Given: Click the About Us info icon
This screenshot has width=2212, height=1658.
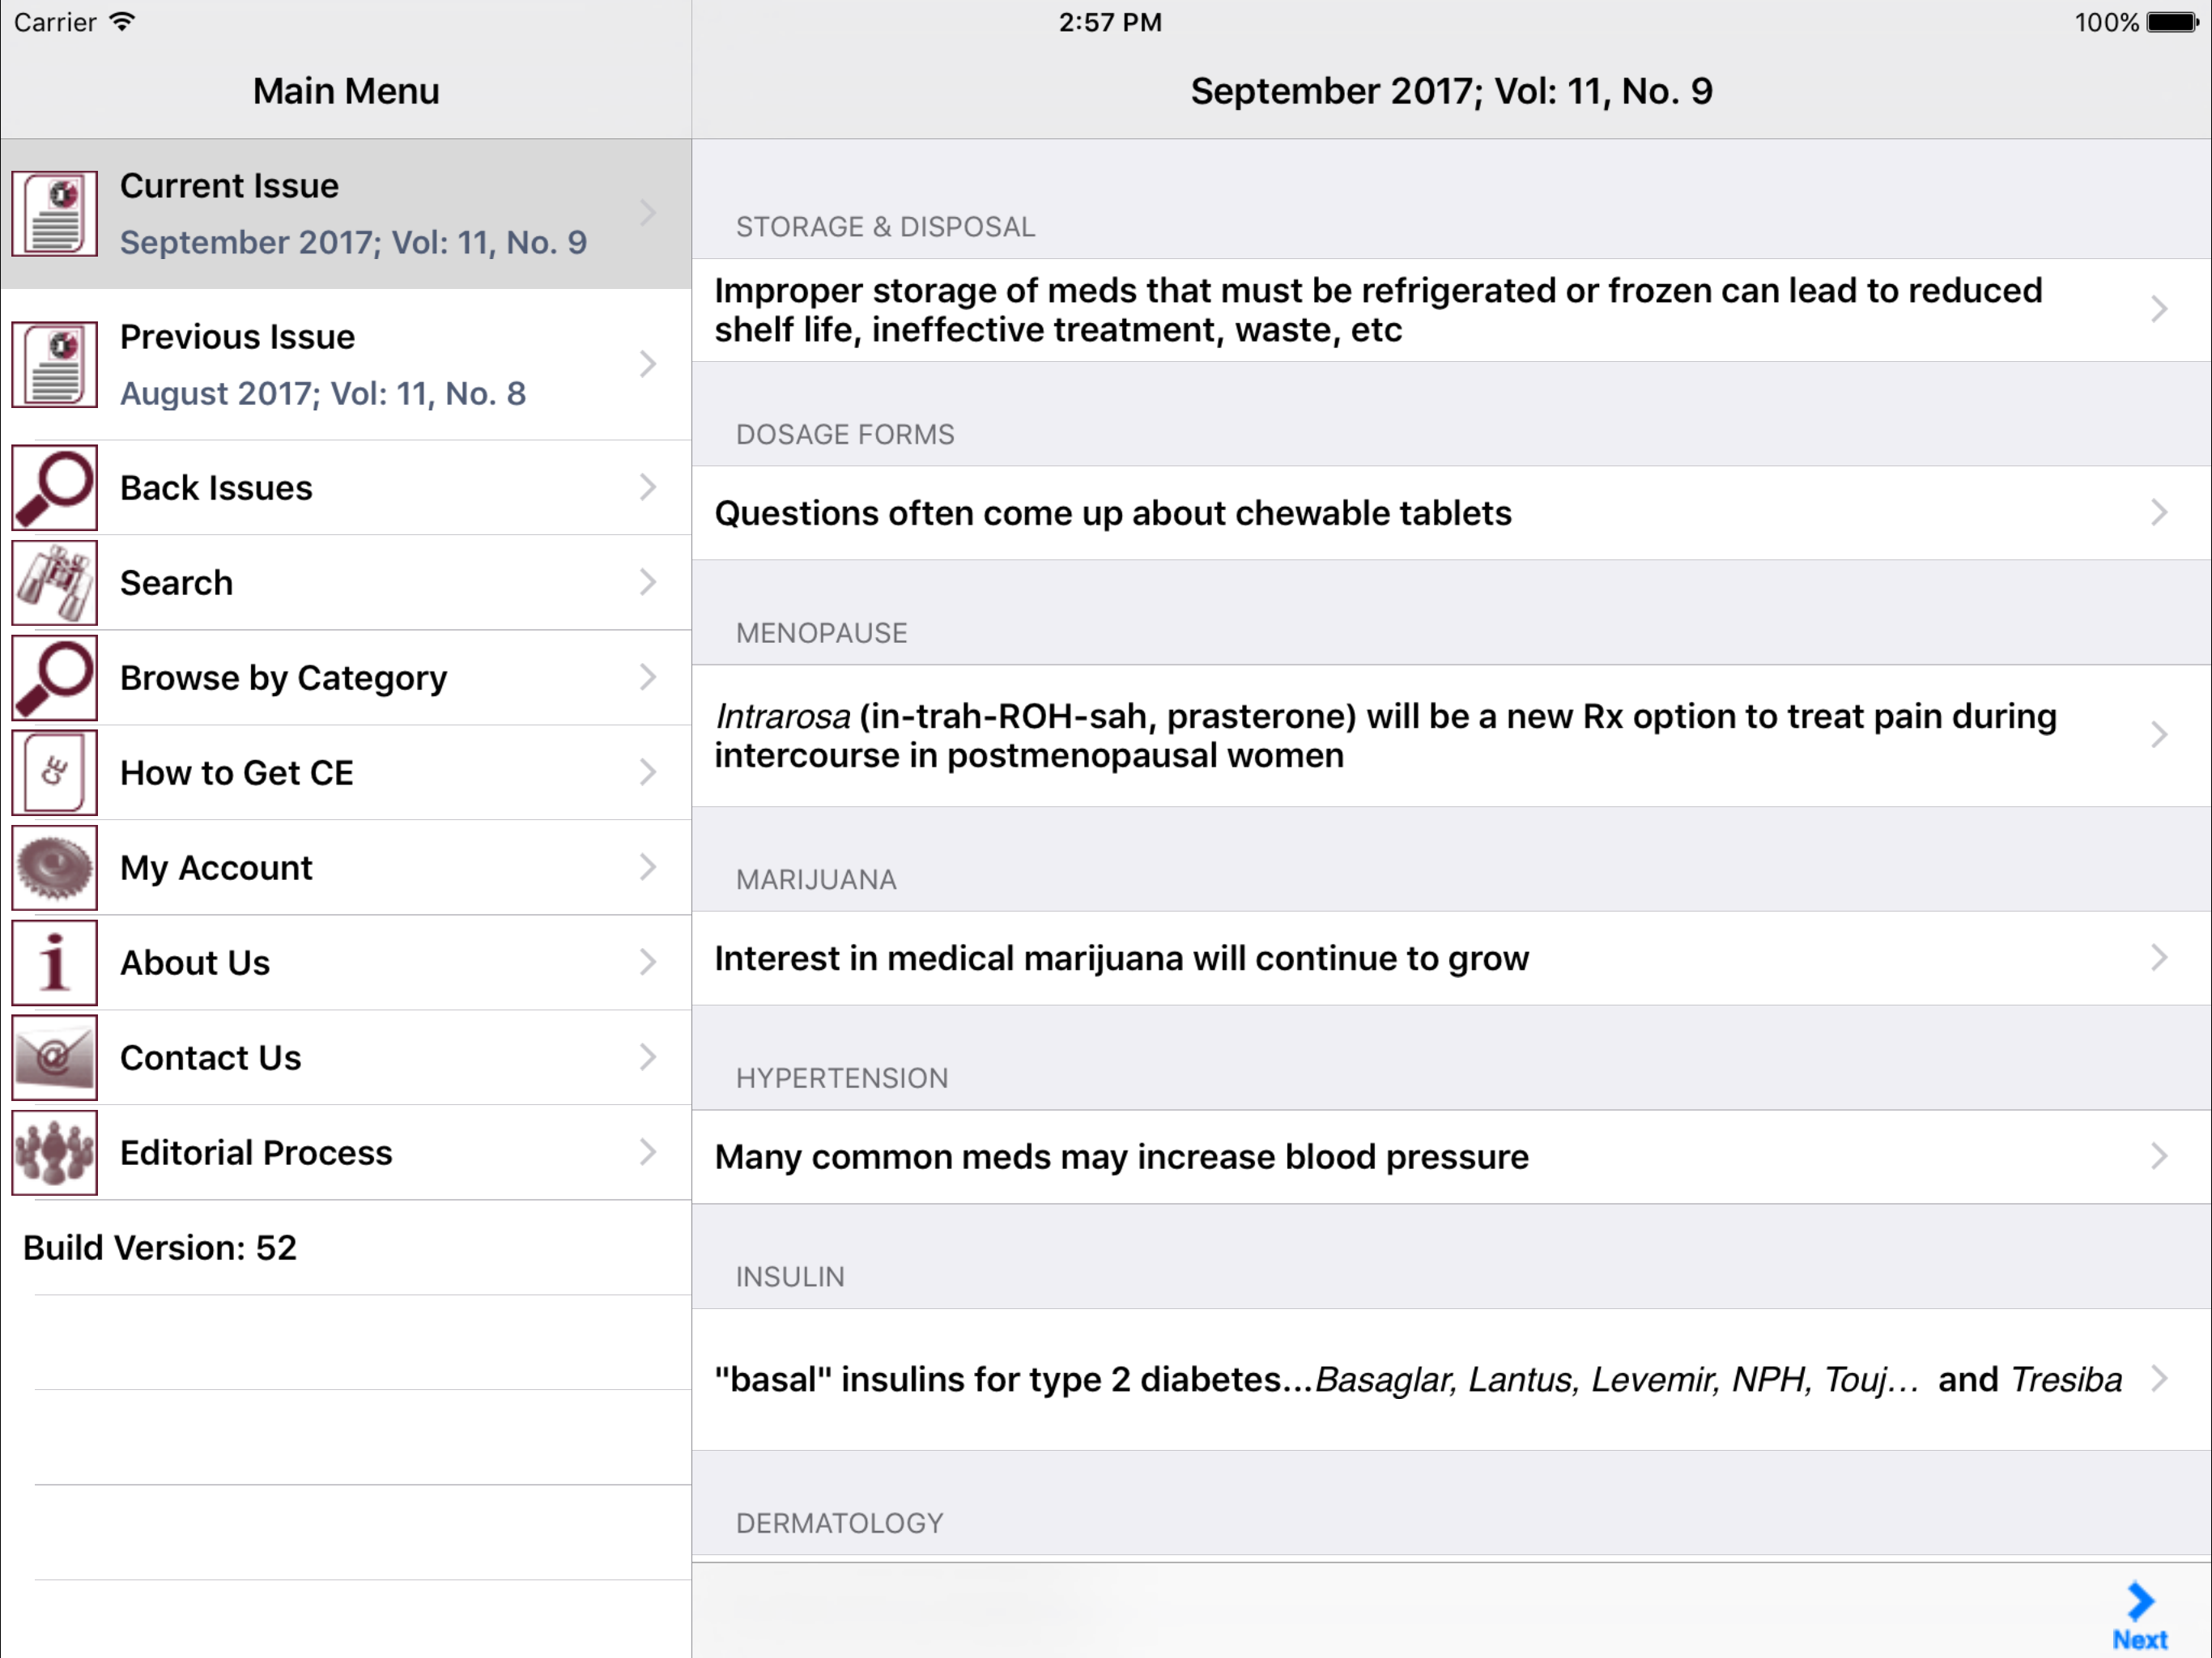Looking at the screenshot, I should [x=55, y=963].
